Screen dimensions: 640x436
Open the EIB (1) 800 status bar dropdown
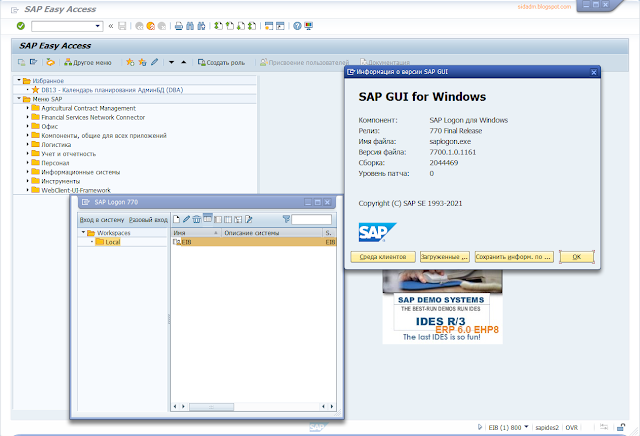click(x=526, y=427)
